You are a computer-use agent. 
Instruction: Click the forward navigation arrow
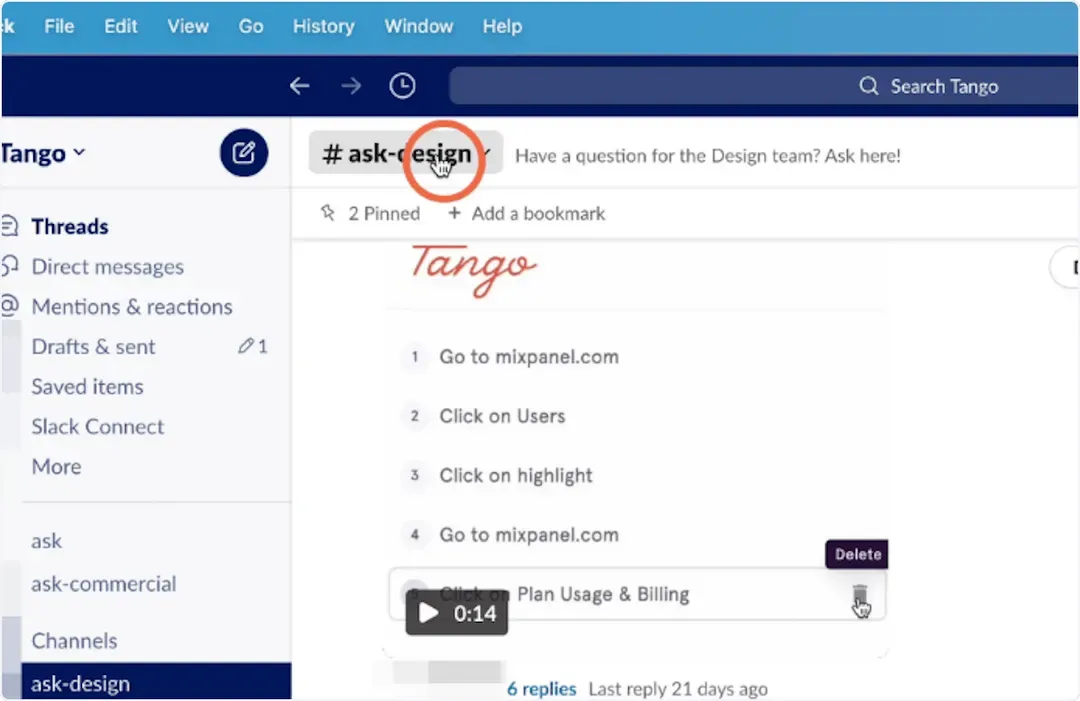click(351, 86)
